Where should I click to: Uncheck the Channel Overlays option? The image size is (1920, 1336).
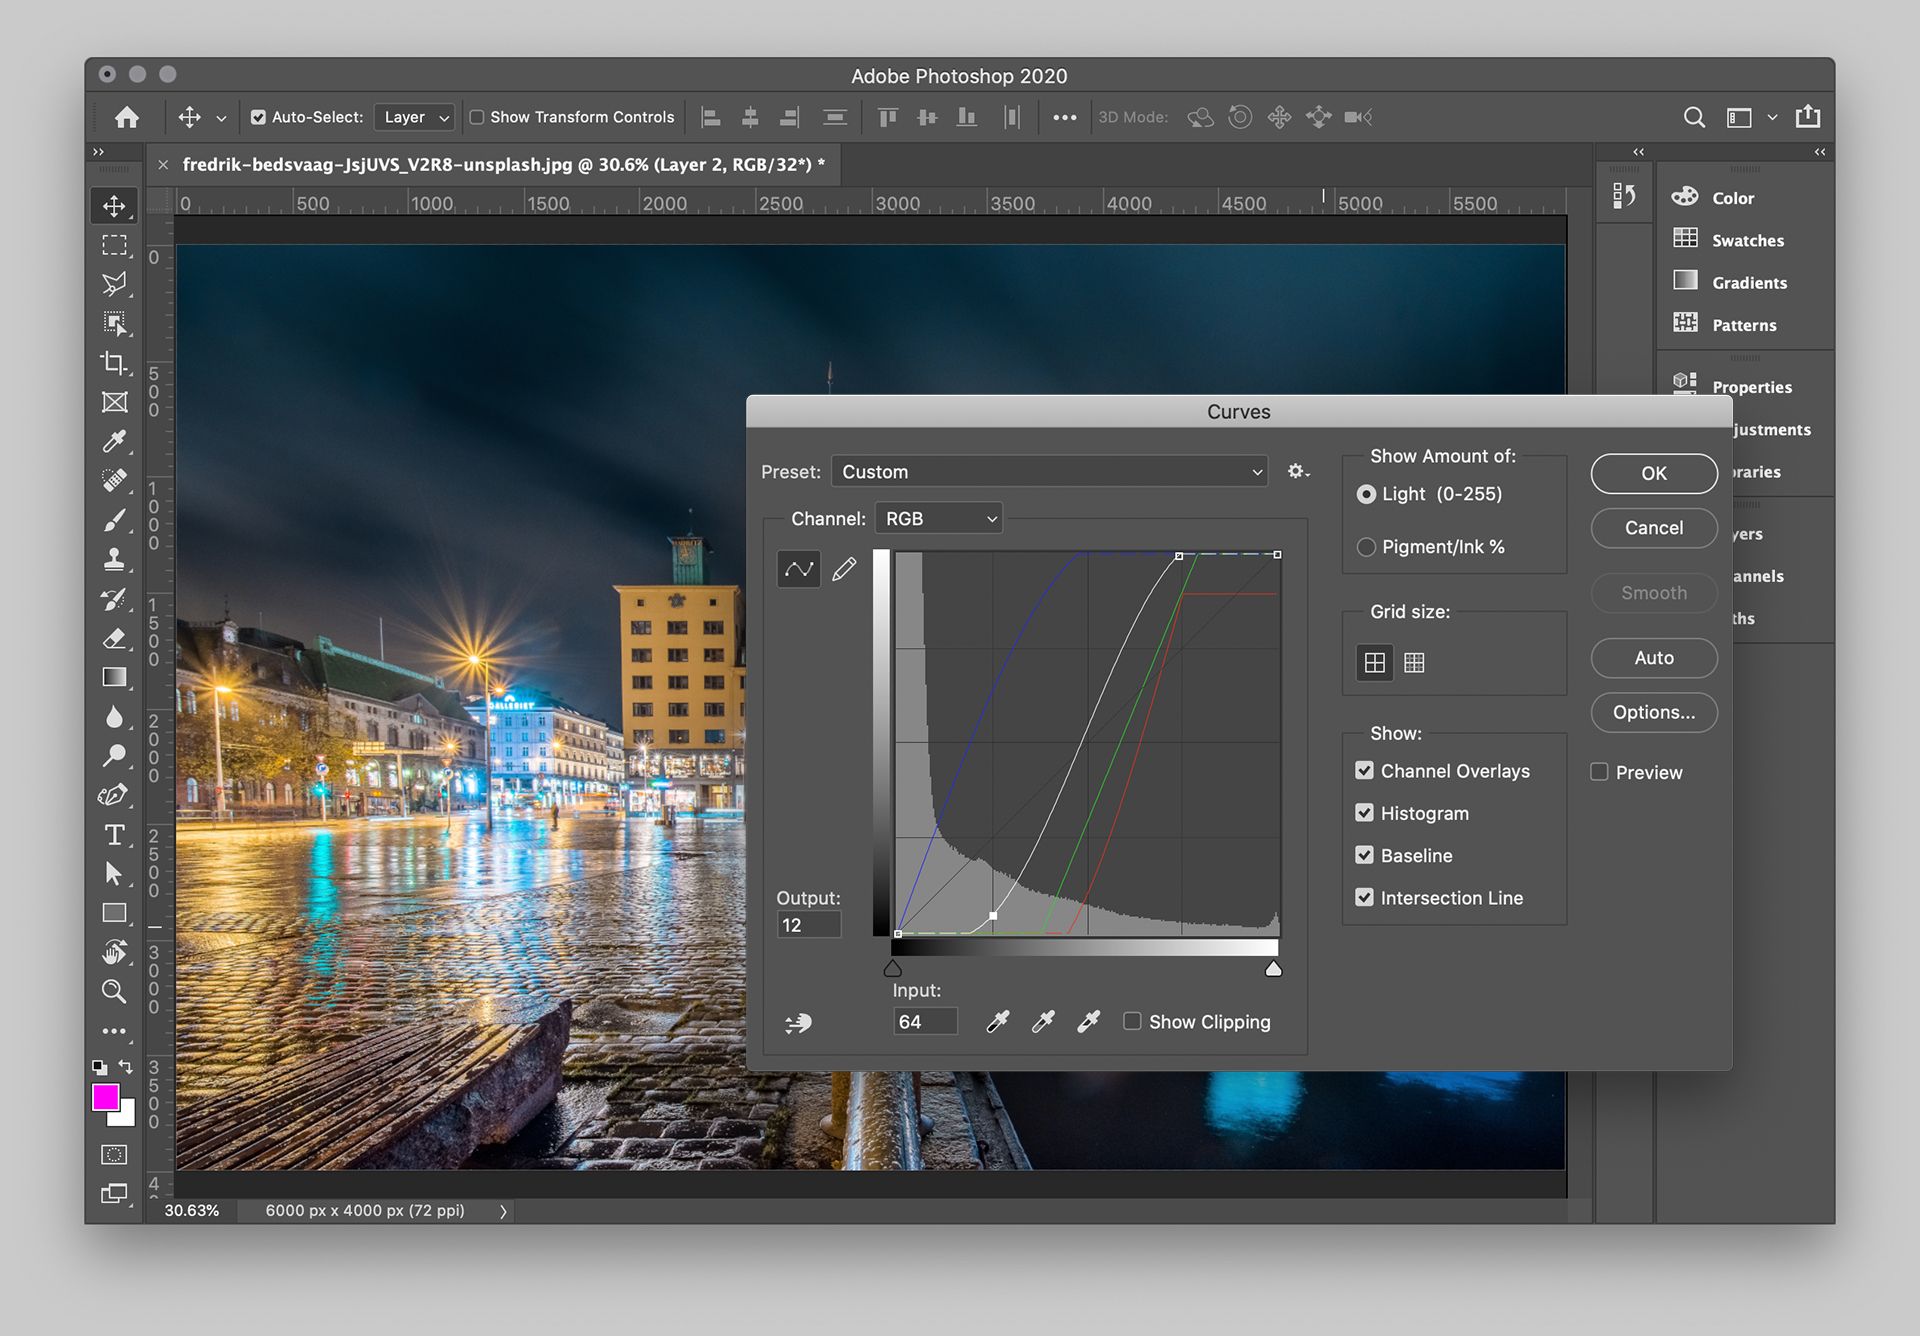point(1365,770)
